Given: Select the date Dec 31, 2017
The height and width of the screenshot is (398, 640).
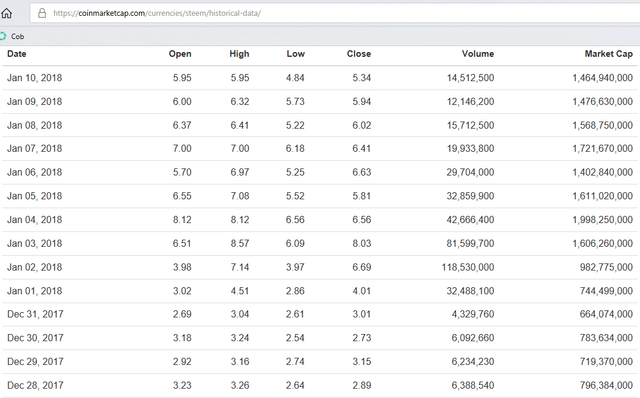Looking at the screenshot, I should point(35,314).
